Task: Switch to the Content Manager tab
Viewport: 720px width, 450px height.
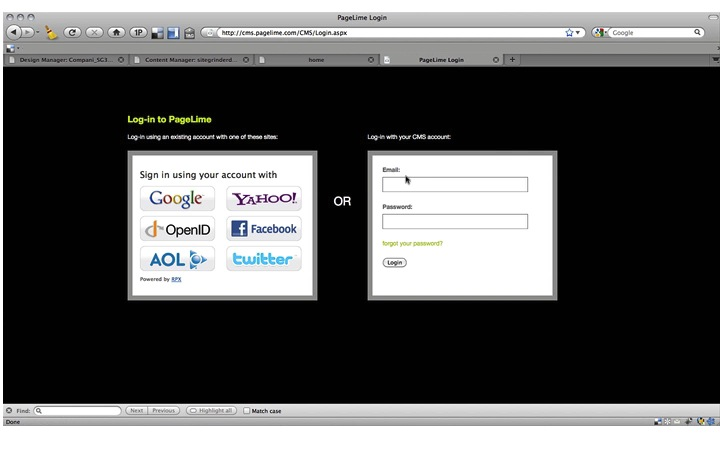Action: pyautogui.click(x=191, y=60)
